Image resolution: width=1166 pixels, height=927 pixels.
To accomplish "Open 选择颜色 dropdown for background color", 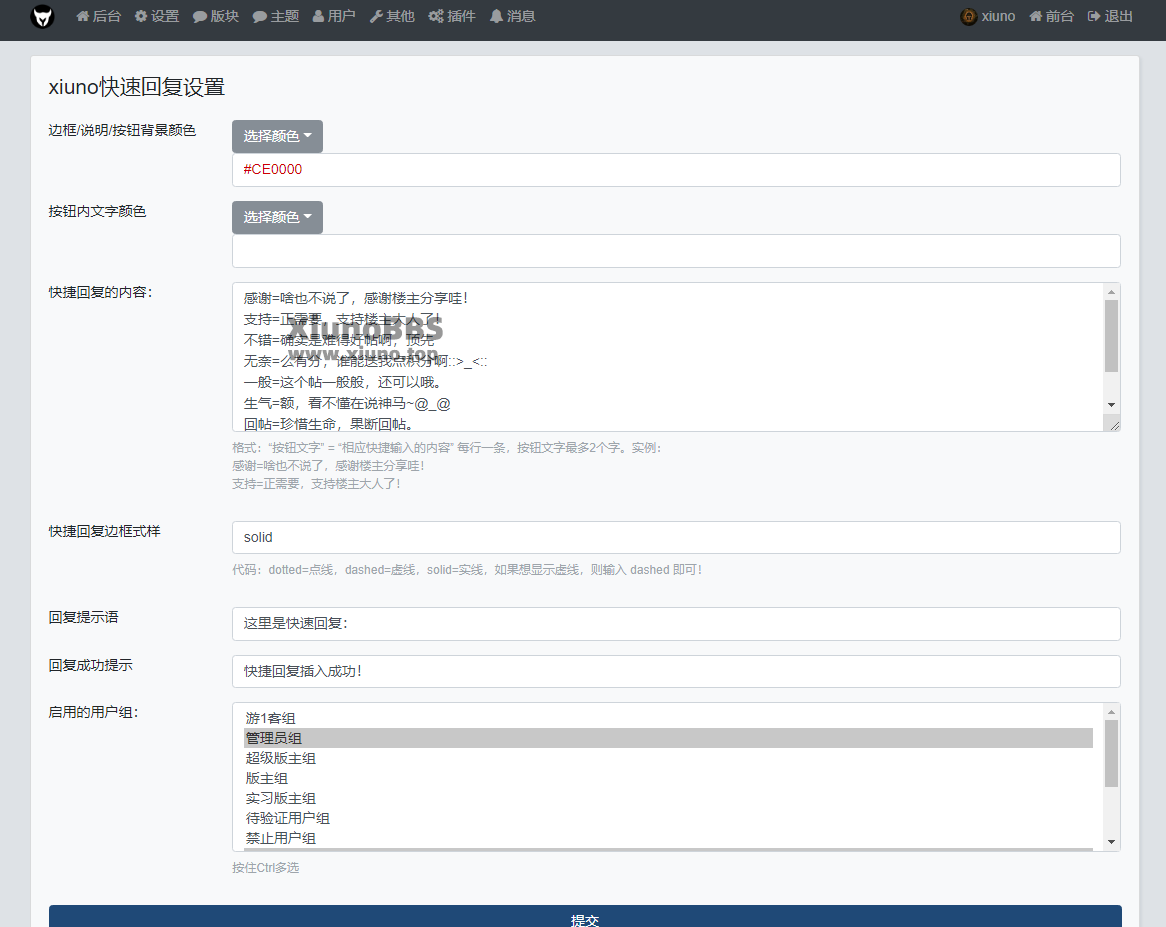I will (x=277, y=136).
